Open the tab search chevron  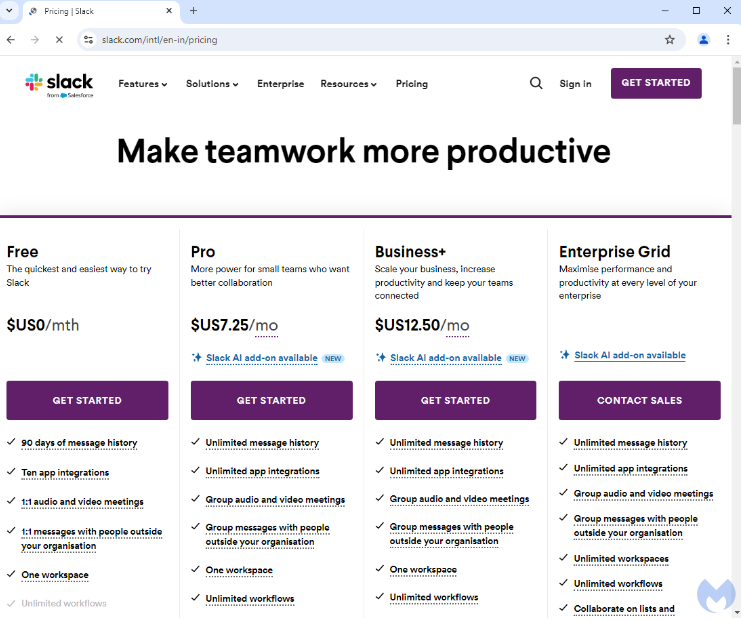click(9, 10)
